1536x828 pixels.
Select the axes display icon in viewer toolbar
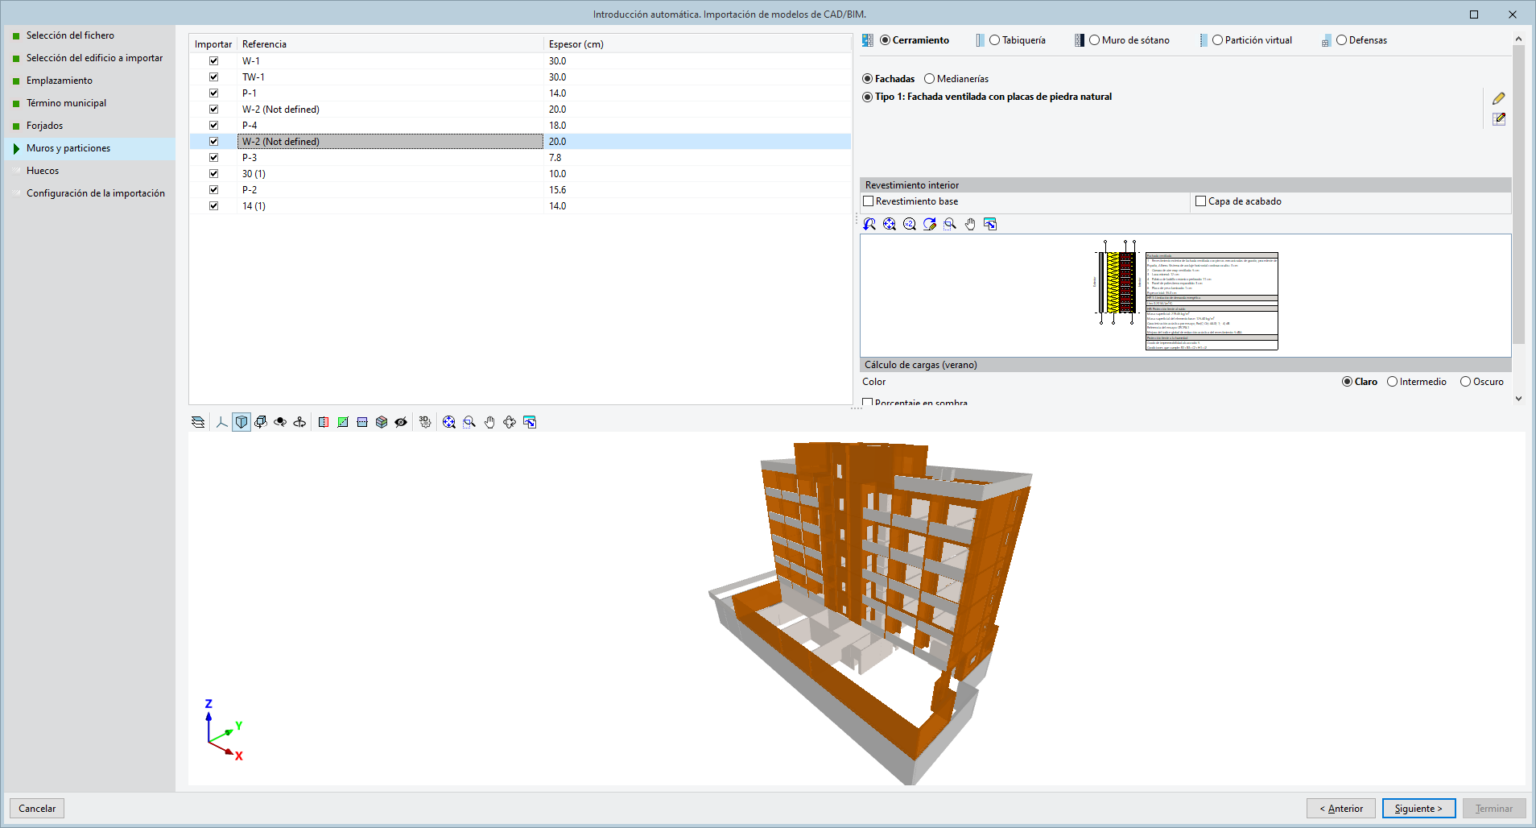click(x=221, y=421)
